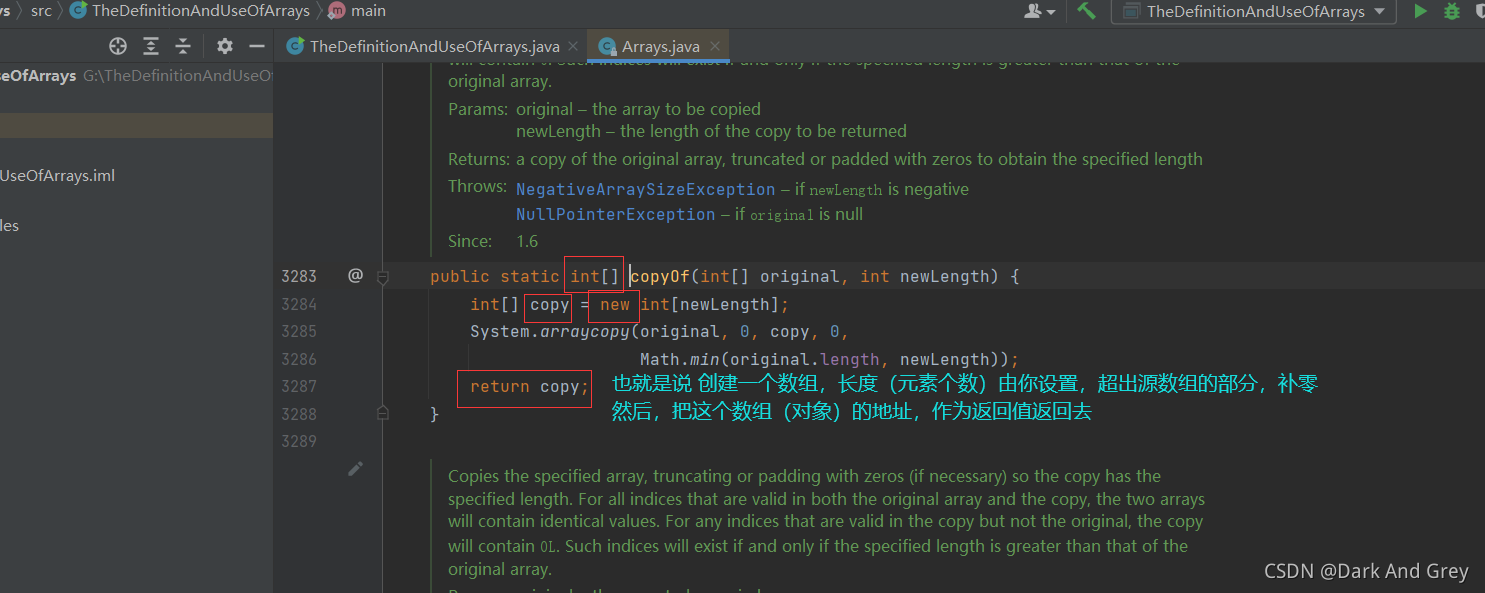Start debugging with the bug icon
1485x593 pixels.
pyautogui.click(x=1452, y=12)
